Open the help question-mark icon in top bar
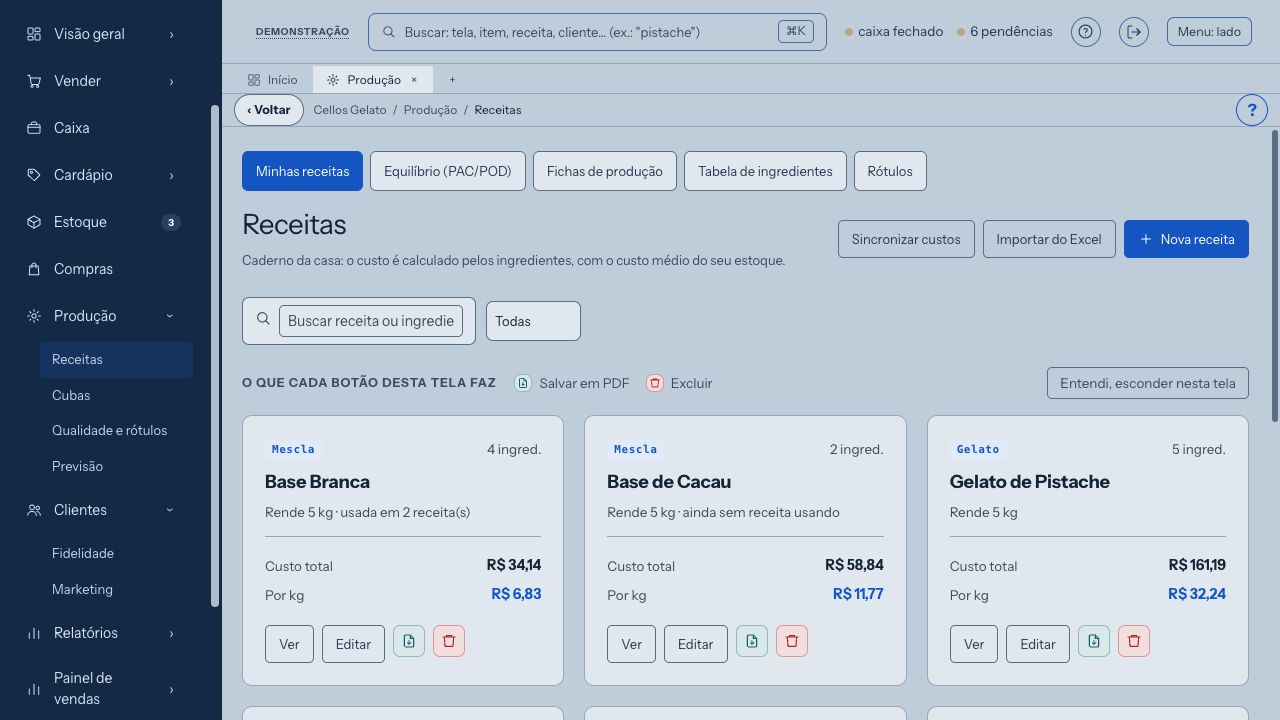Image resolution: width=1280 pixels, height=720 pixels. 1086,32
